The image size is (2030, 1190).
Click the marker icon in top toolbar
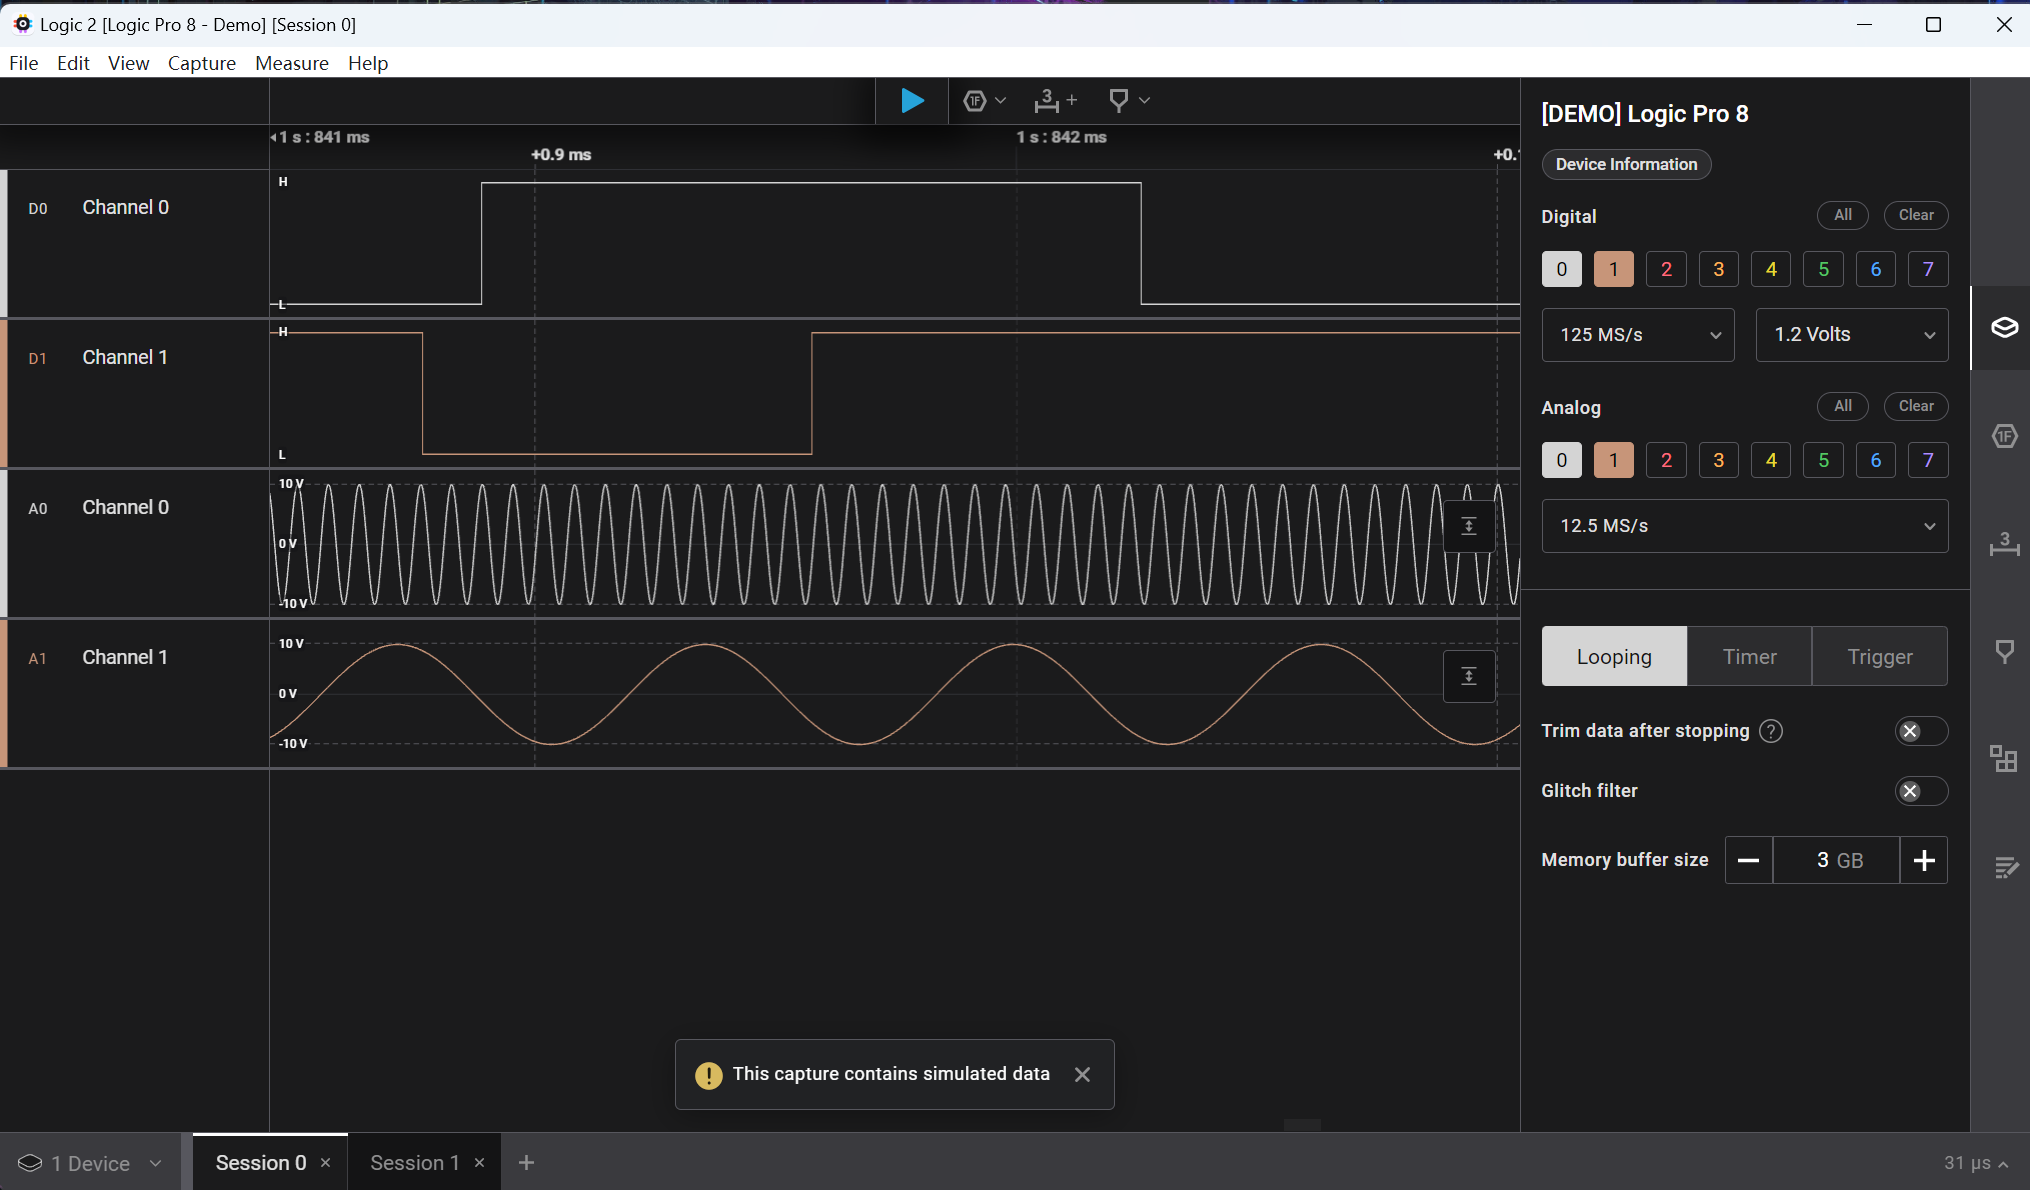coord(1119,101)
